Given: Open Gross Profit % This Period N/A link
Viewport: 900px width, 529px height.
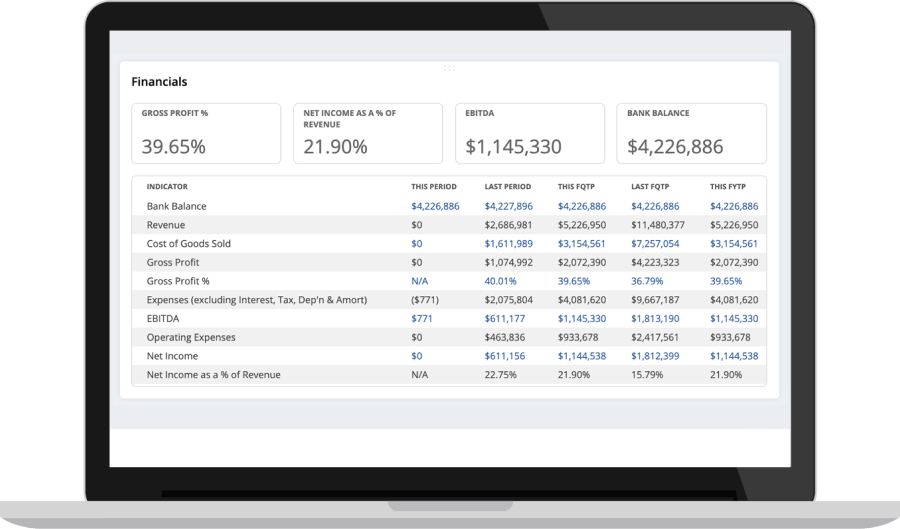Looking at the screenshot, I should (420, 281).
